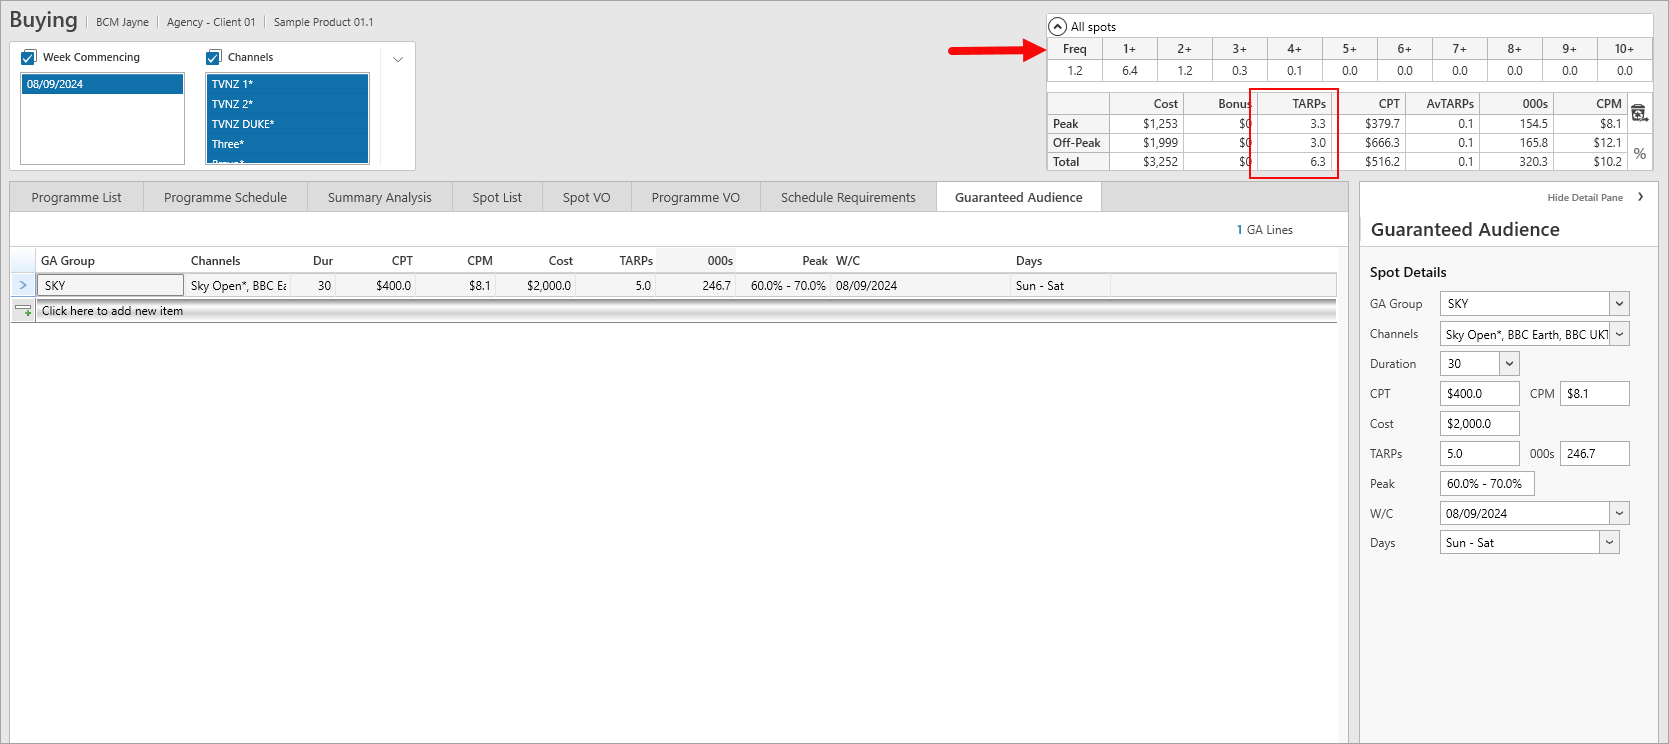
Task: Open the GA Group dropdown in Spot Details
Action: click(1619, 303)
